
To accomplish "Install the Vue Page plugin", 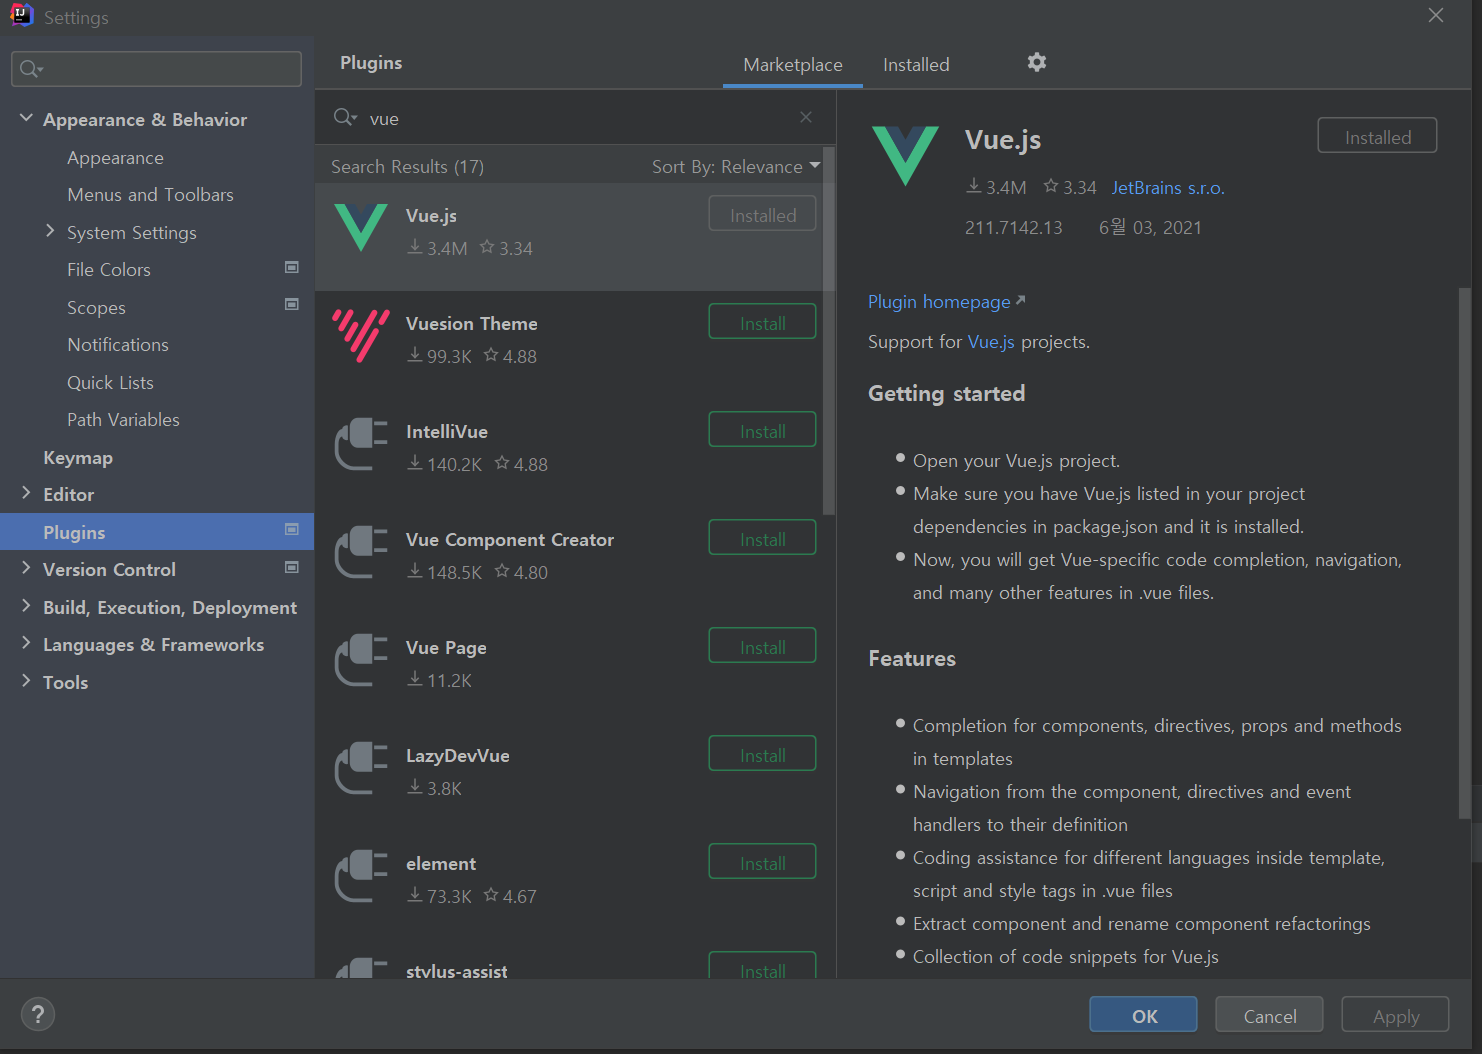I will (x=762, y=646).
